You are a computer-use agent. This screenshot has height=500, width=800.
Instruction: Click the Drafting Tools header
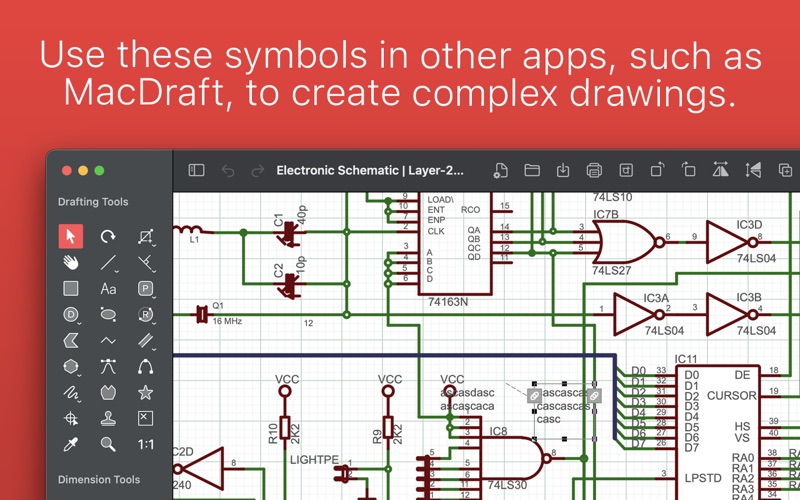tap(93, 202)
